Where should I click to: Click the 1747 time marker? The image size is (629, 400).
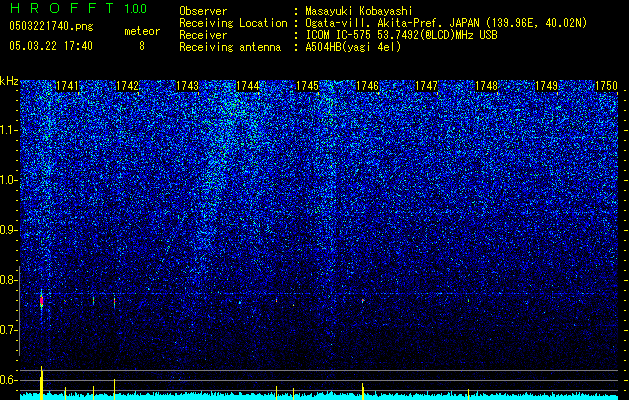click(x=426, y=86)
